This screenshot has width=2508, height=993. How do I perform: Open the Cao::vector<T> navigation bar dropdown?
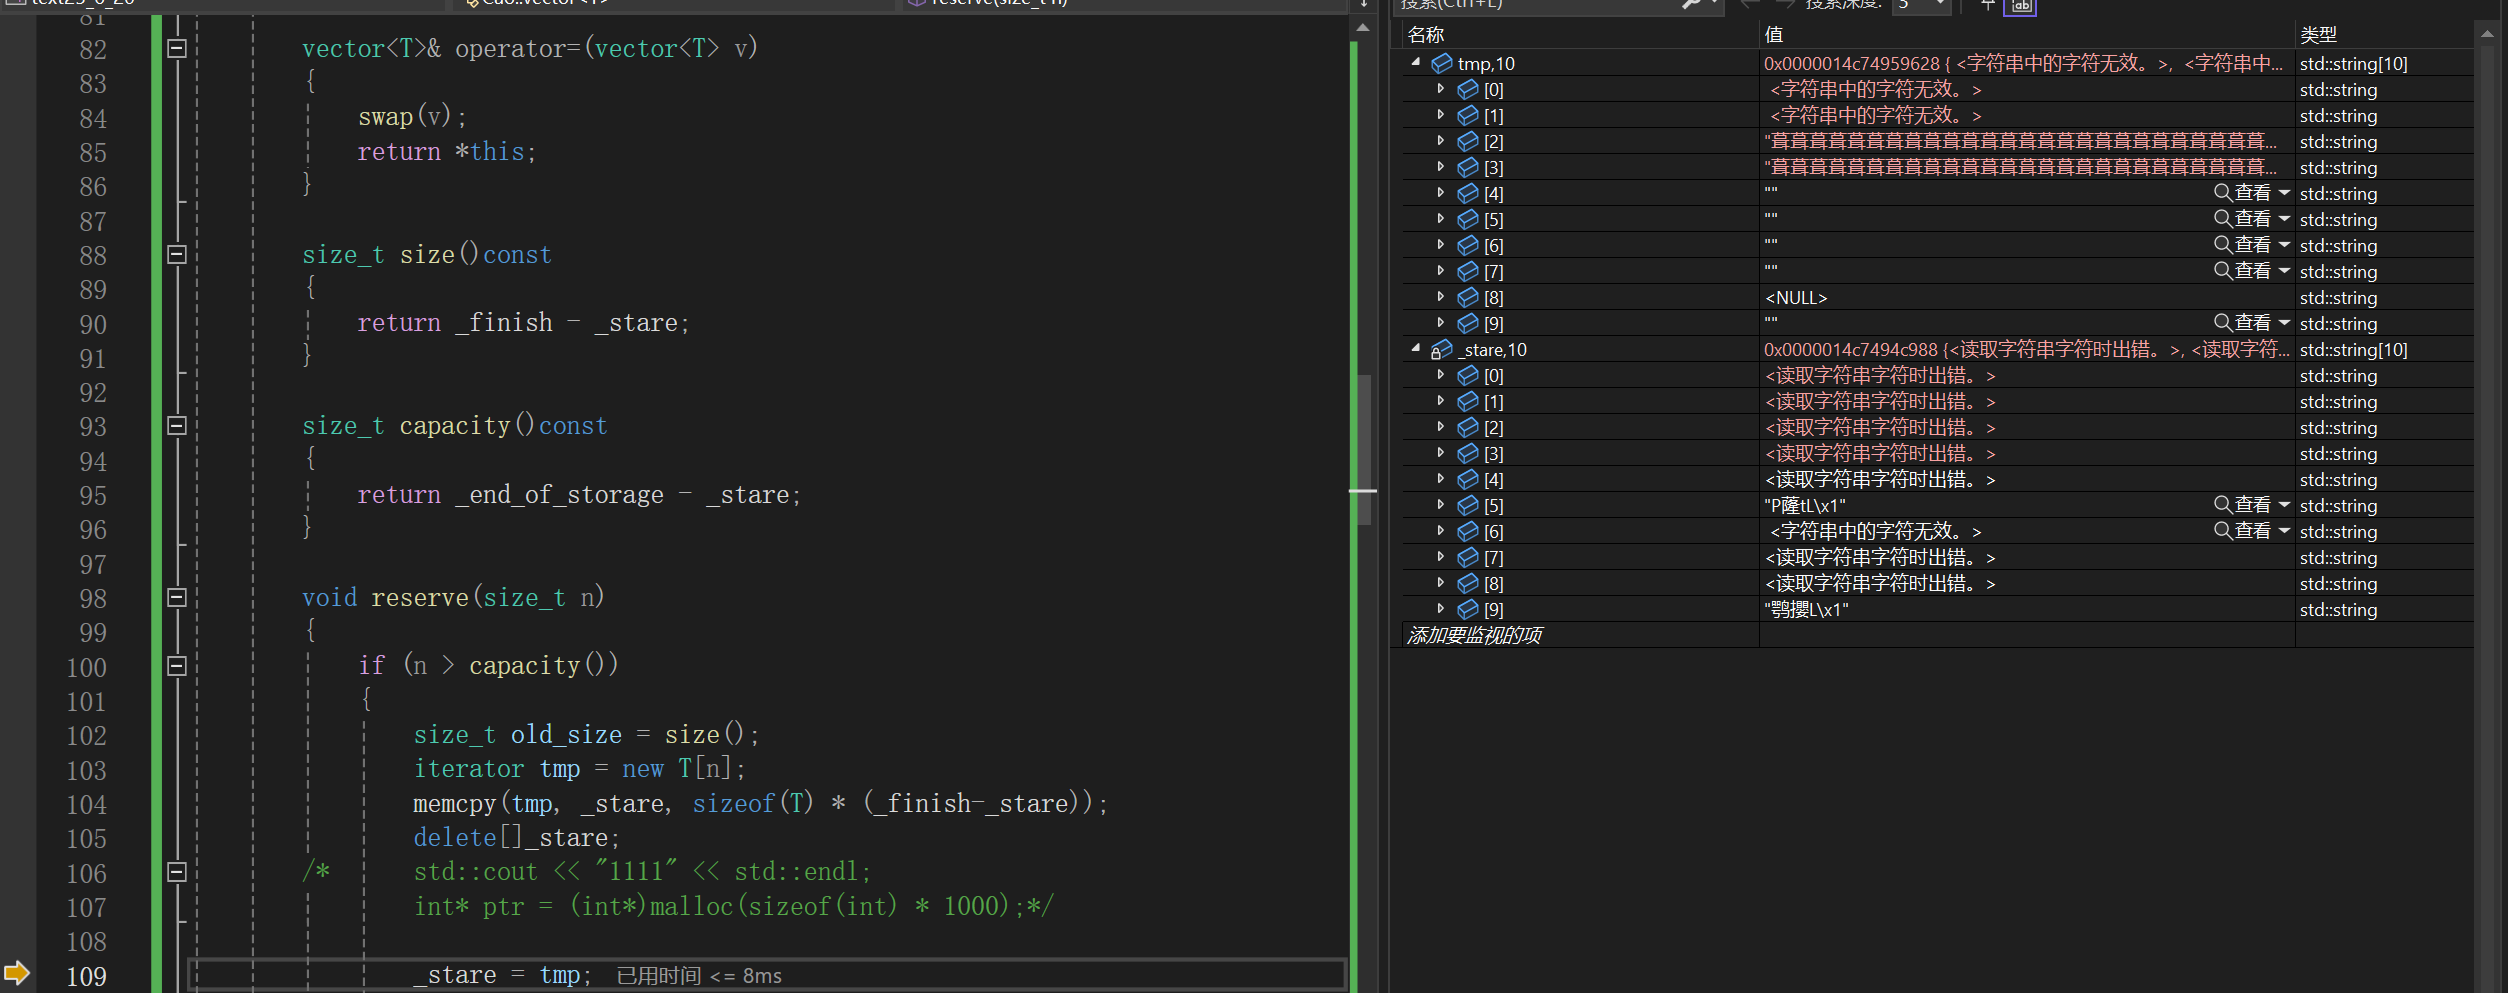click(x=540, y=3)
